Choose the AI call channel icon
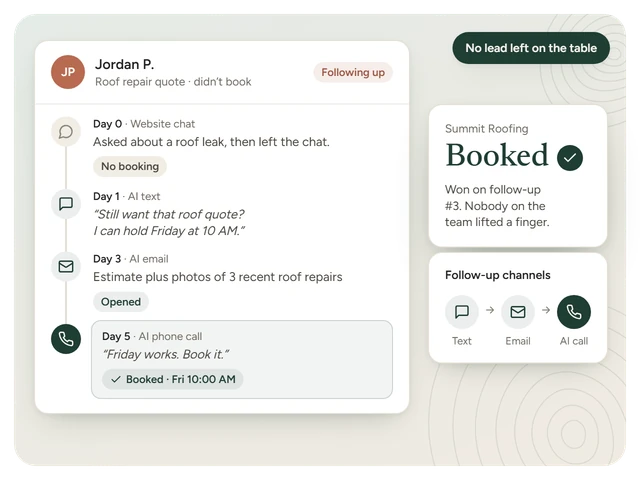 (x=574, y=312)
